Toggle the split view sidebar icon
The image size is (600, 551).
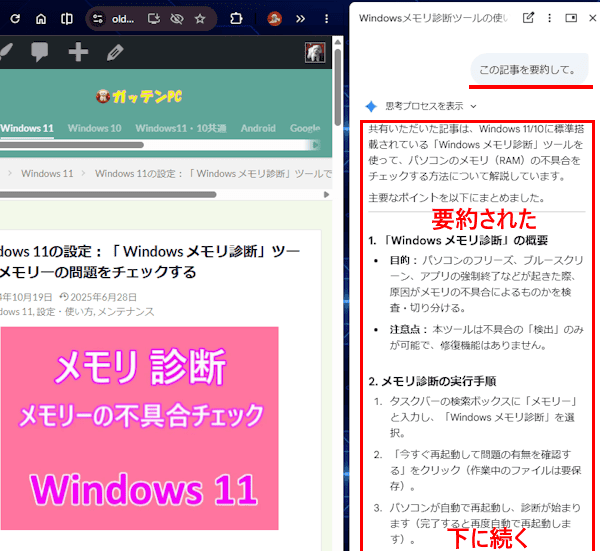[x=67, y=19]
